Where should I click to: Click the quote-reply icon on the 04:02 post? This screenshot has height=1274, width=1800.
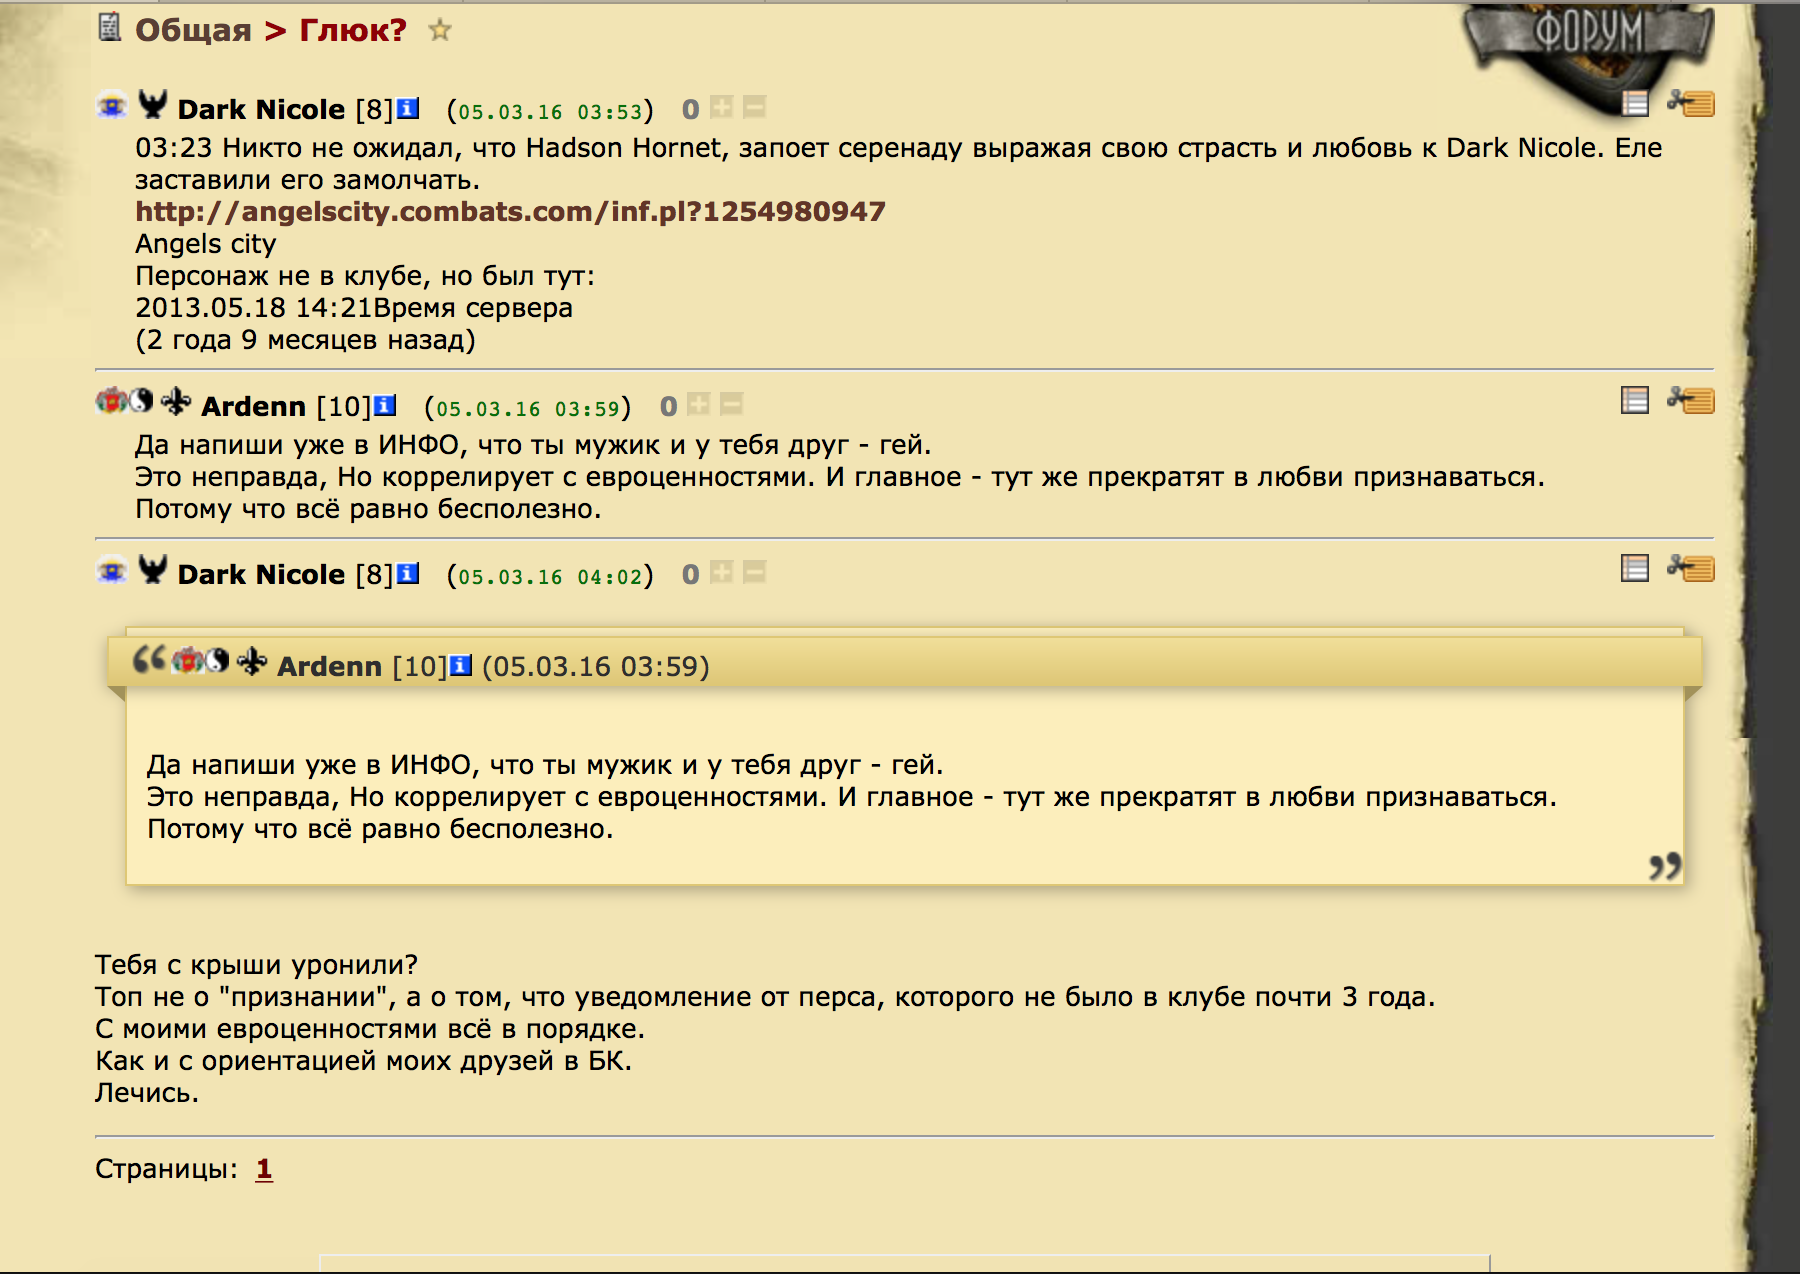1691,568
